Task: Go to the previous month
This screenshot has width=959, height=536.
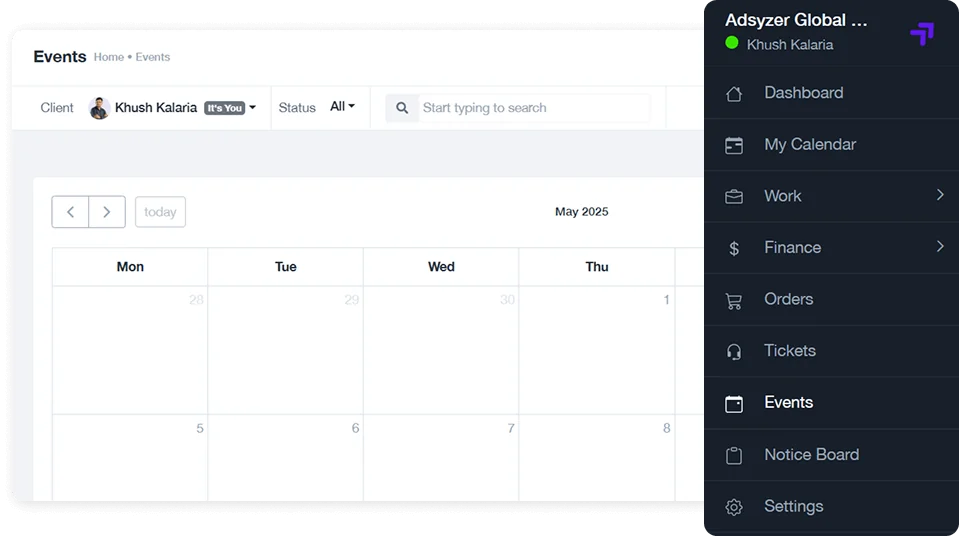Action: click(x=70, y=212)
